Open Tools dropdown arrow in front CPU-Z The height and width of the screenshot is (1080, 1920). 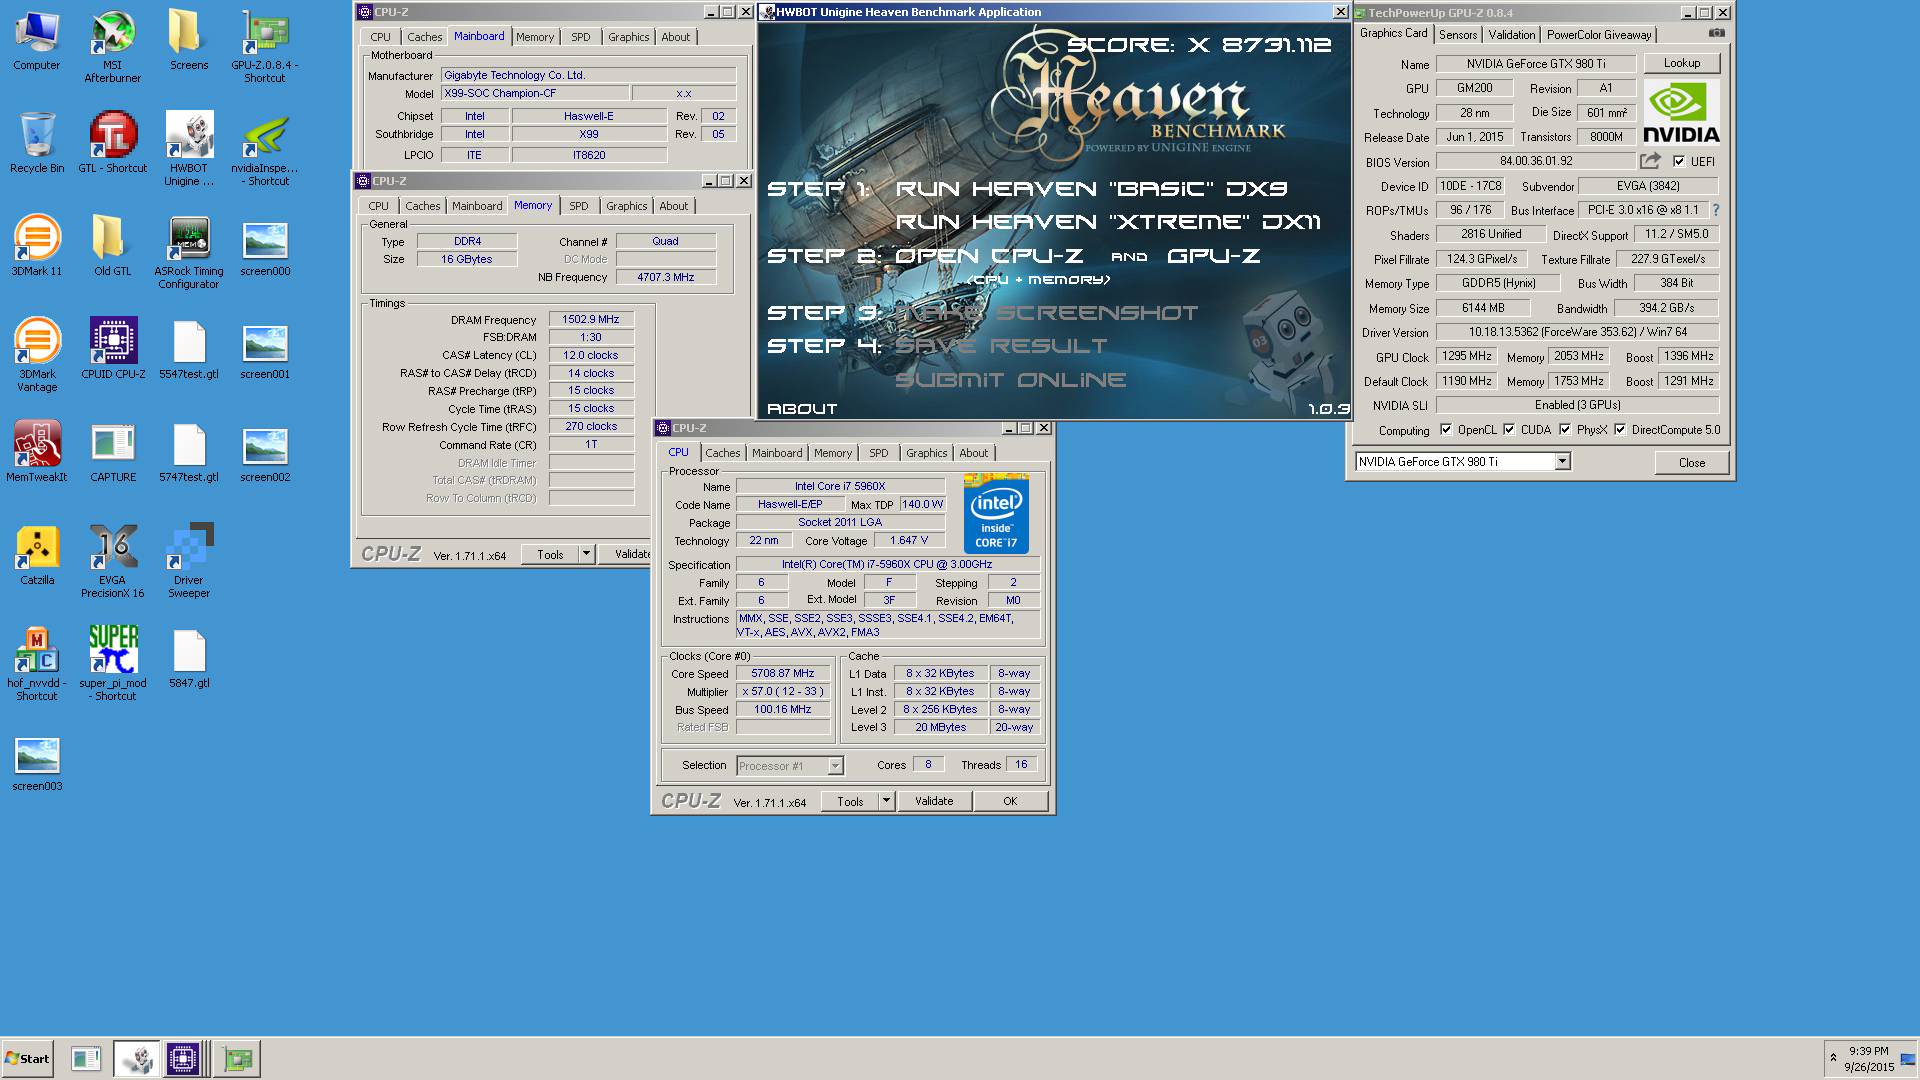tap(885, 801)
